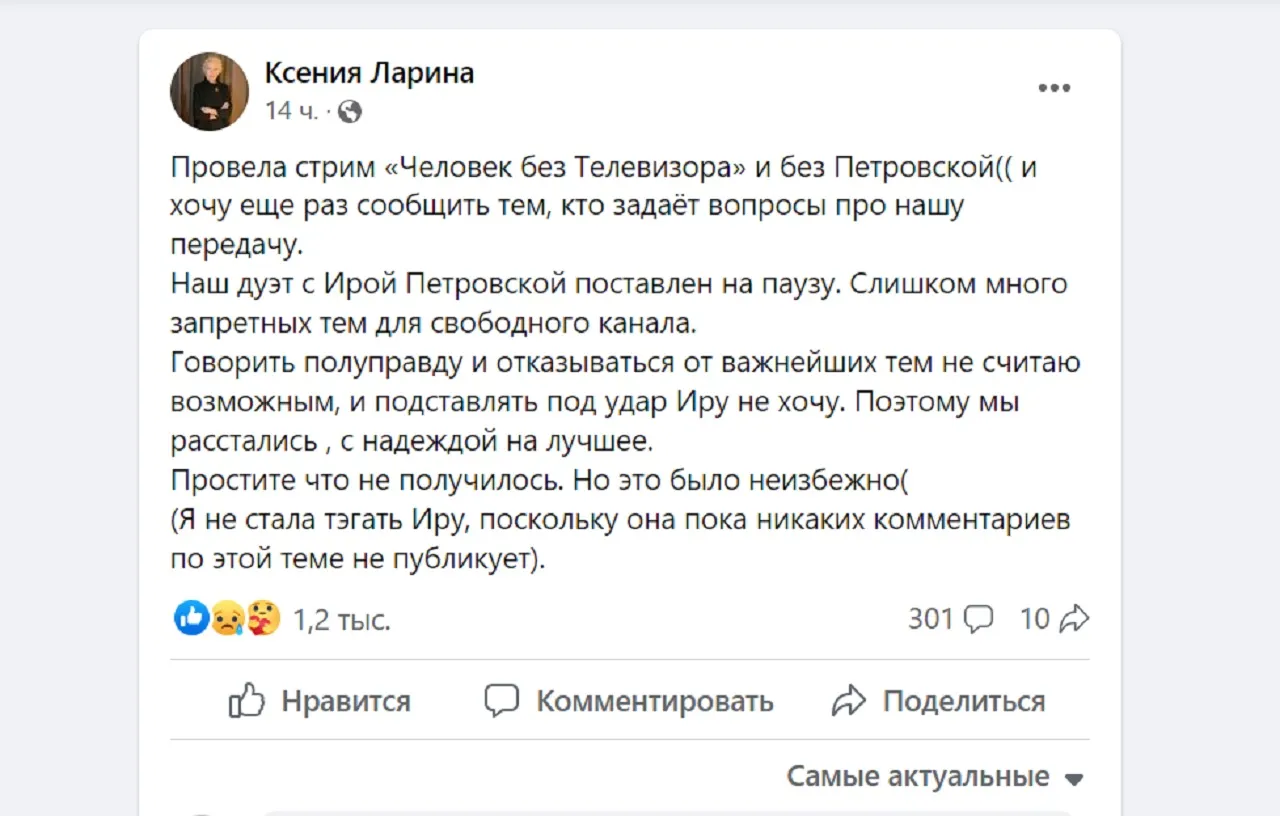This screenshot has width=1280, height=816.
Task: Click the arrow icon beside Поделиться
Action: pos(849,701)
